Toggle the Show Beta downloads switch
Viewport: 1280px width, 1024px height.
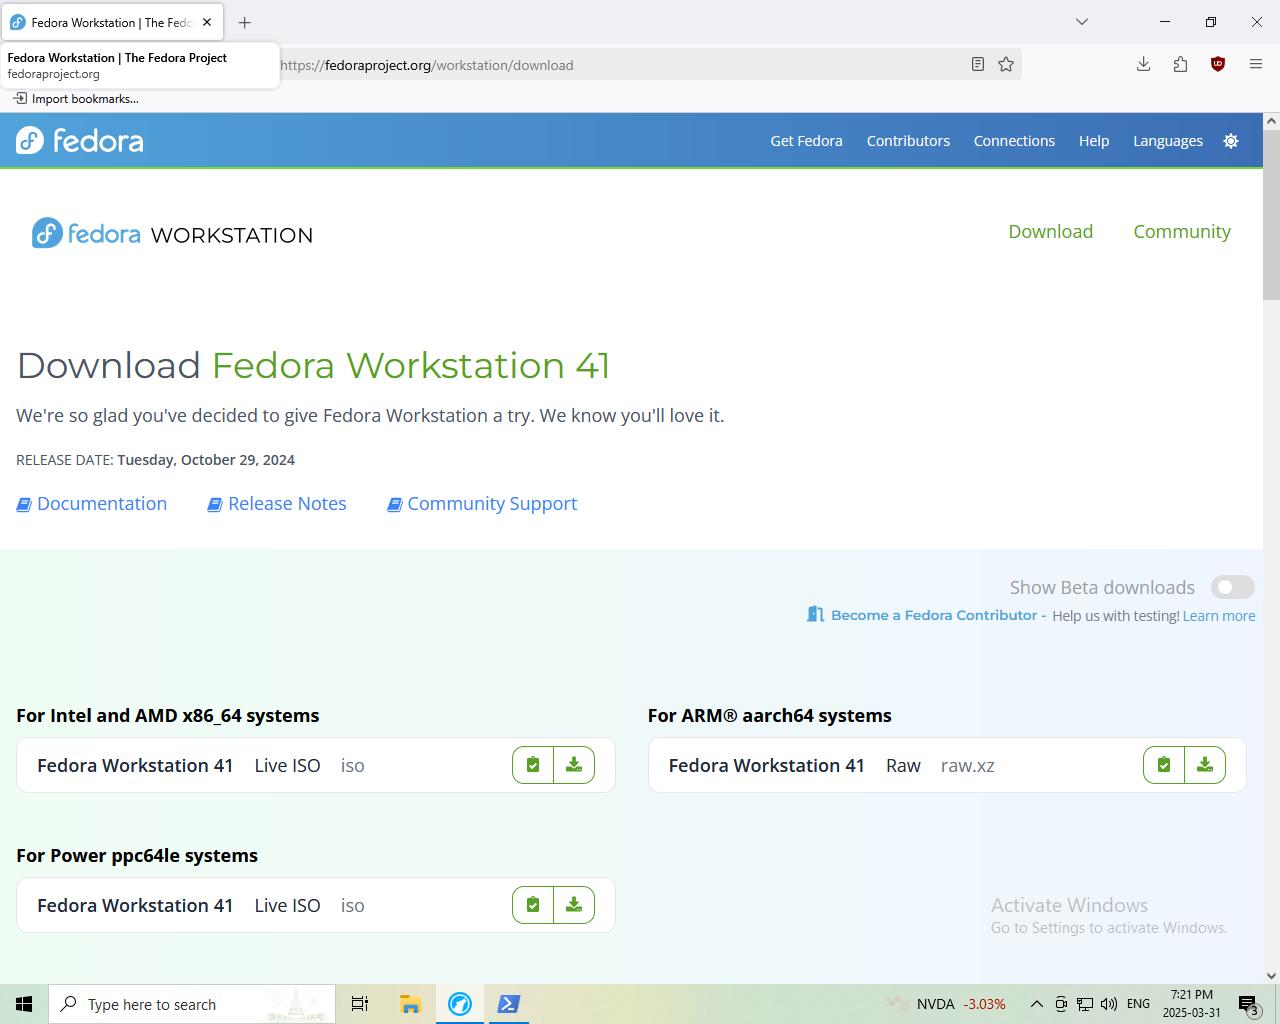click(x=1232, y=588)
